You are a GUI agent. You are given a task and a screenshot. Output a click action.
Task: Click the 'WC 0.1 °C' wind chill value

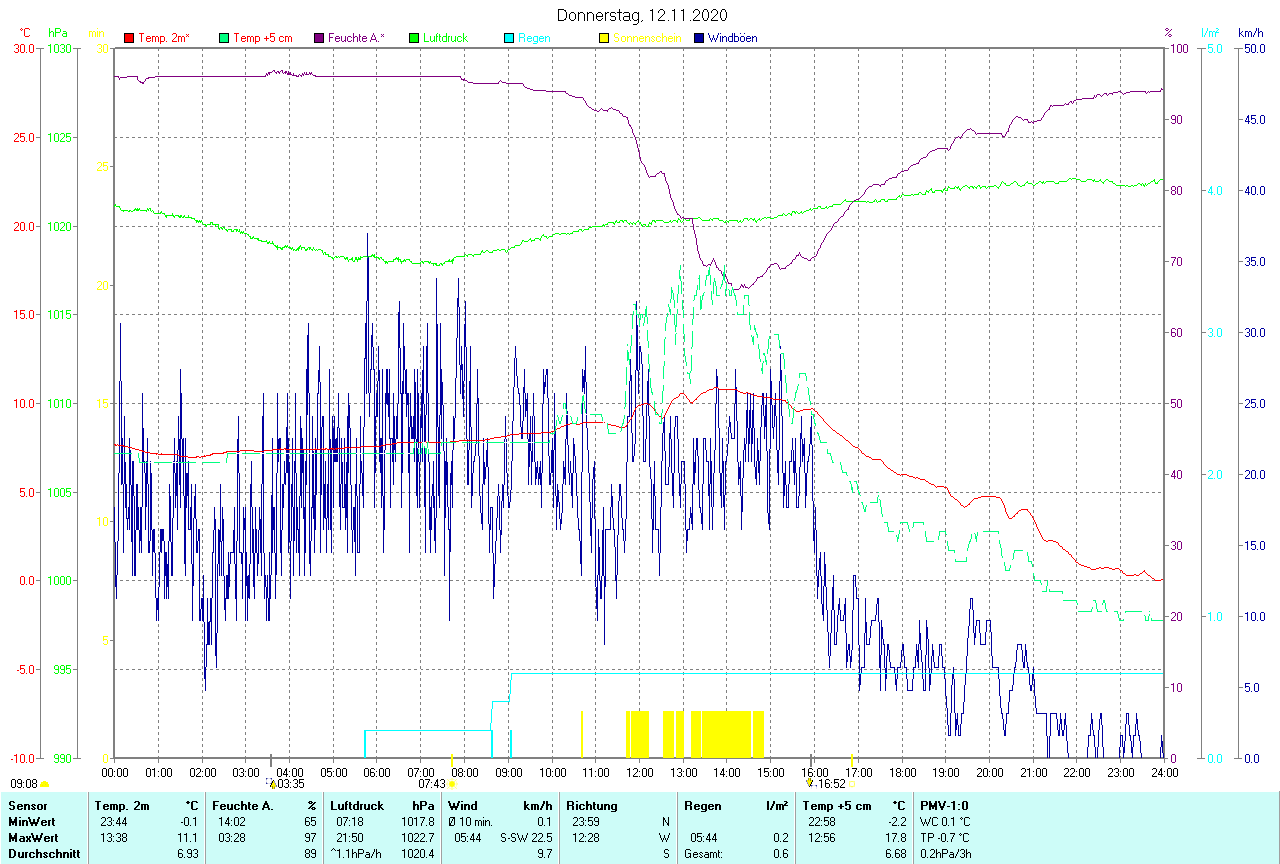click(945, 822)
